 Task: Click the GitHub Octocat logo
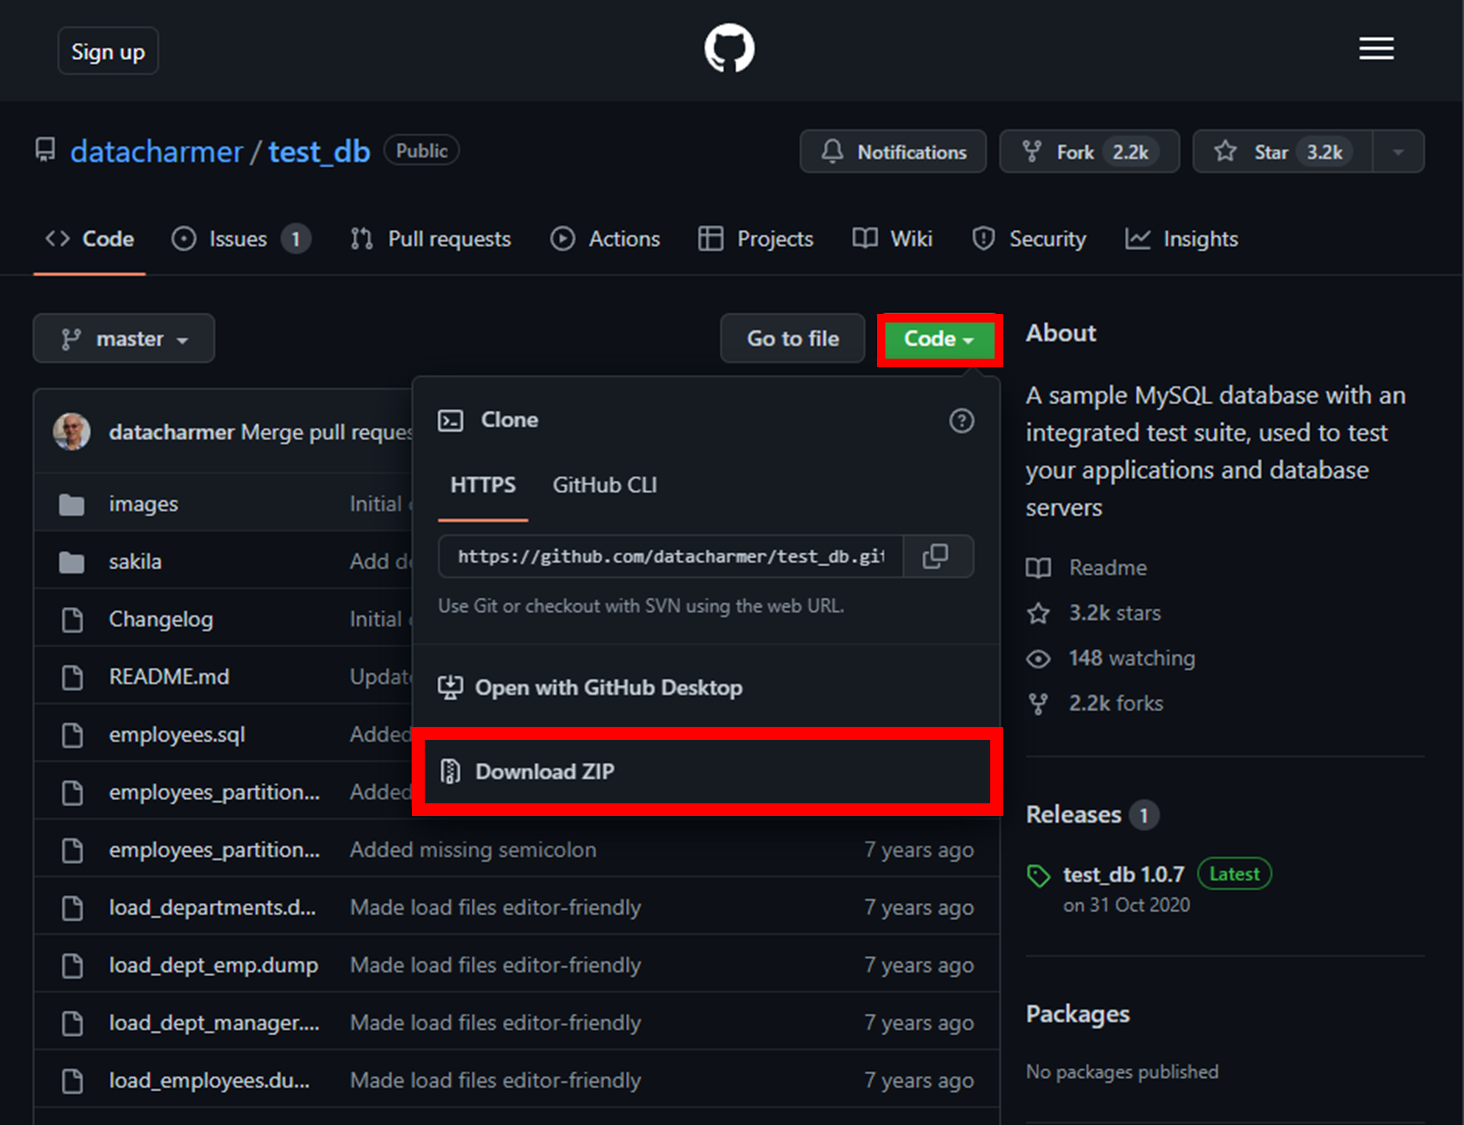pos(729,48)
